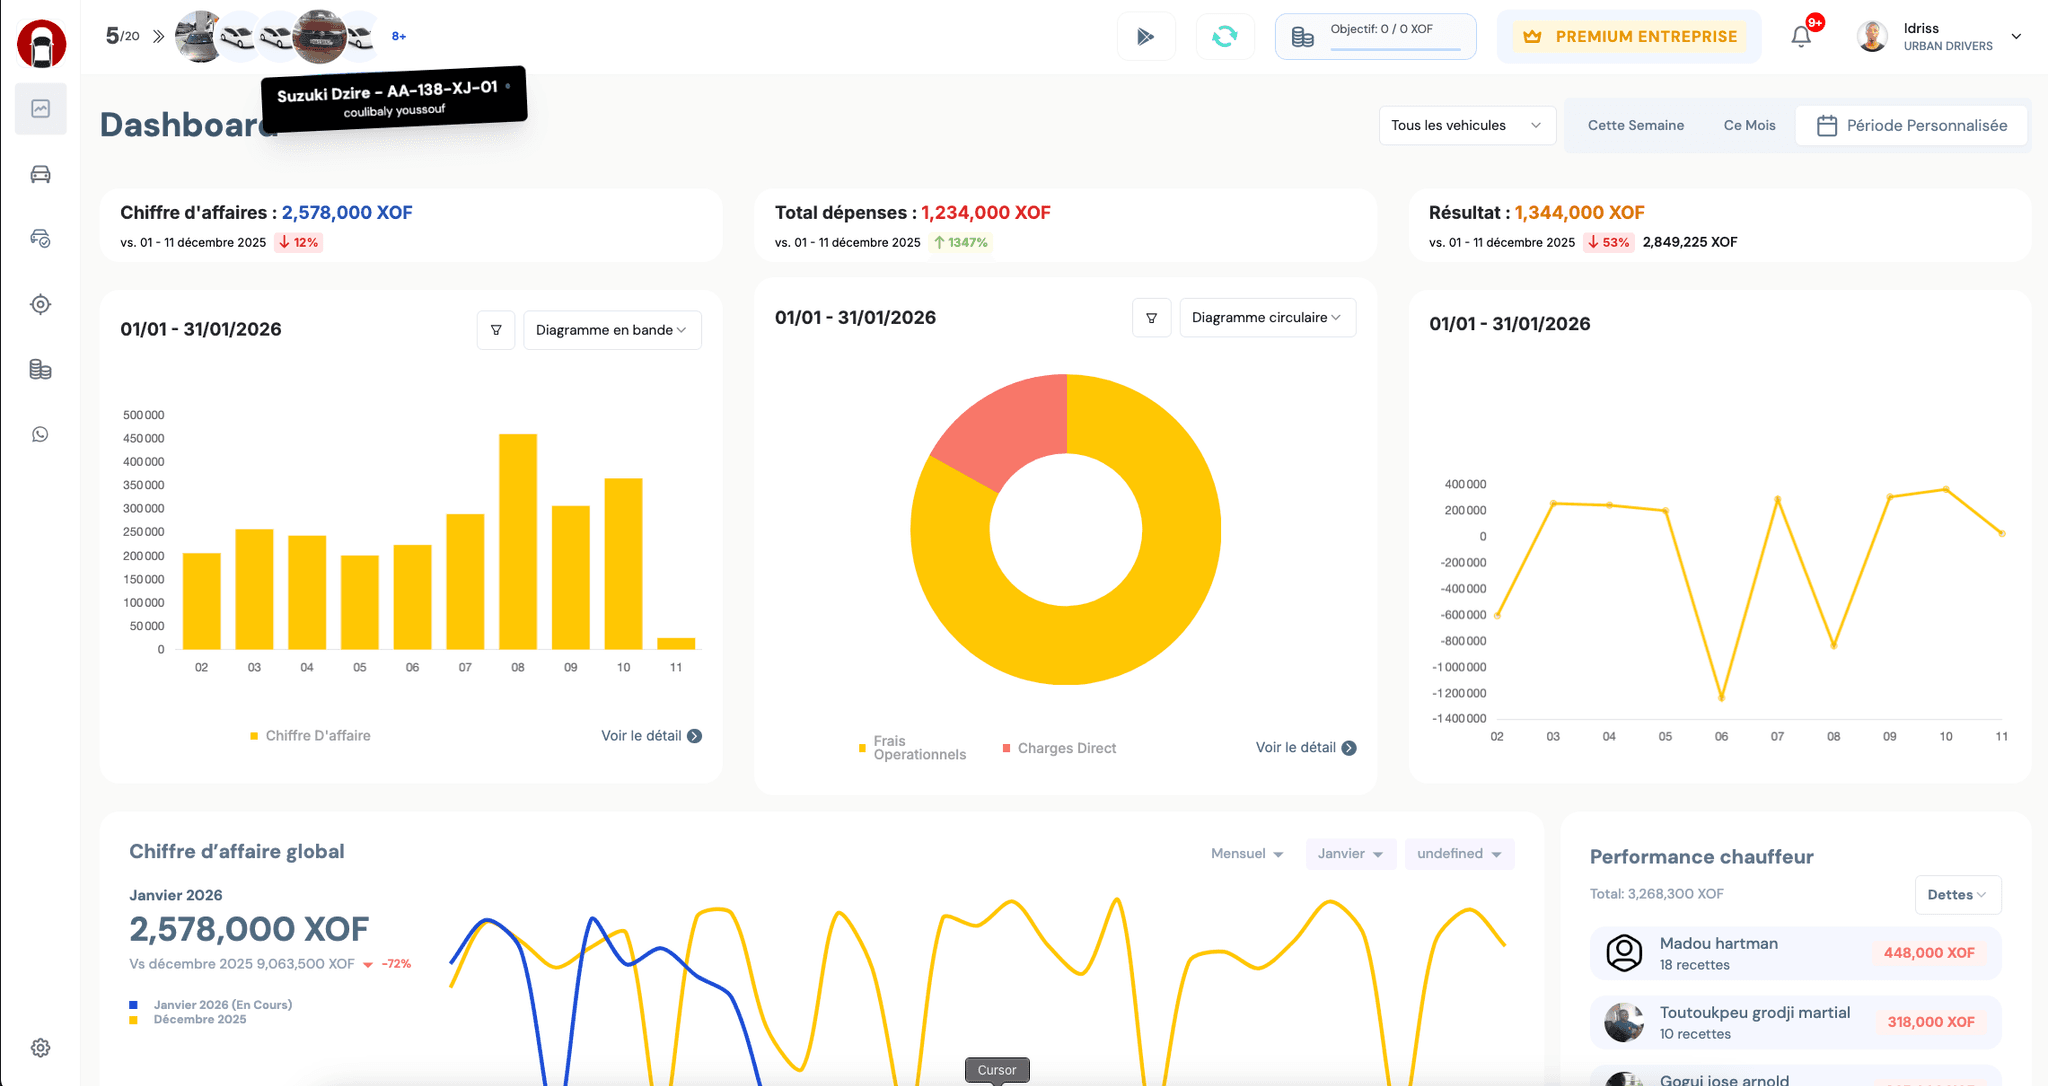Viewport: 2048px width, 1086px height.
Task: Switch to the Ce Mois tab
Action: (1749, 125)
